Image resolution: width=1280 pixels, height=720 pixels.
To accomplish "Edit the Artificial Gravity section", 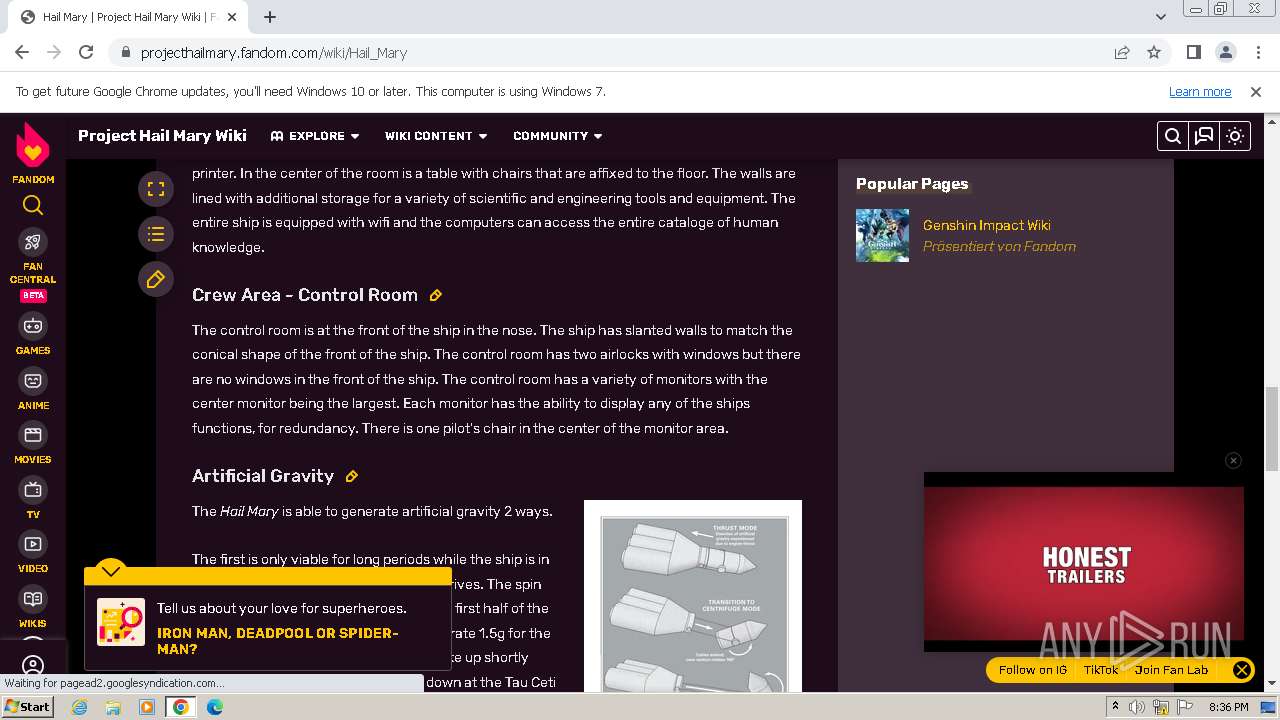I will click(x=351, y=476).
